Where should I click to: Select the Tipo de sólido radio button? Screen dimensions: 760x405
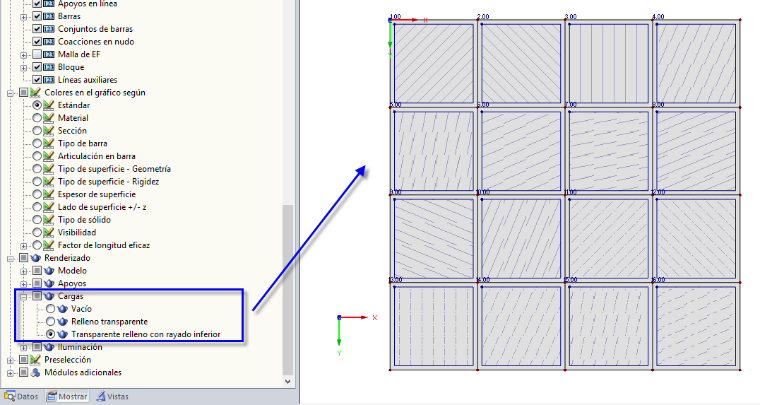click(37, 219)
